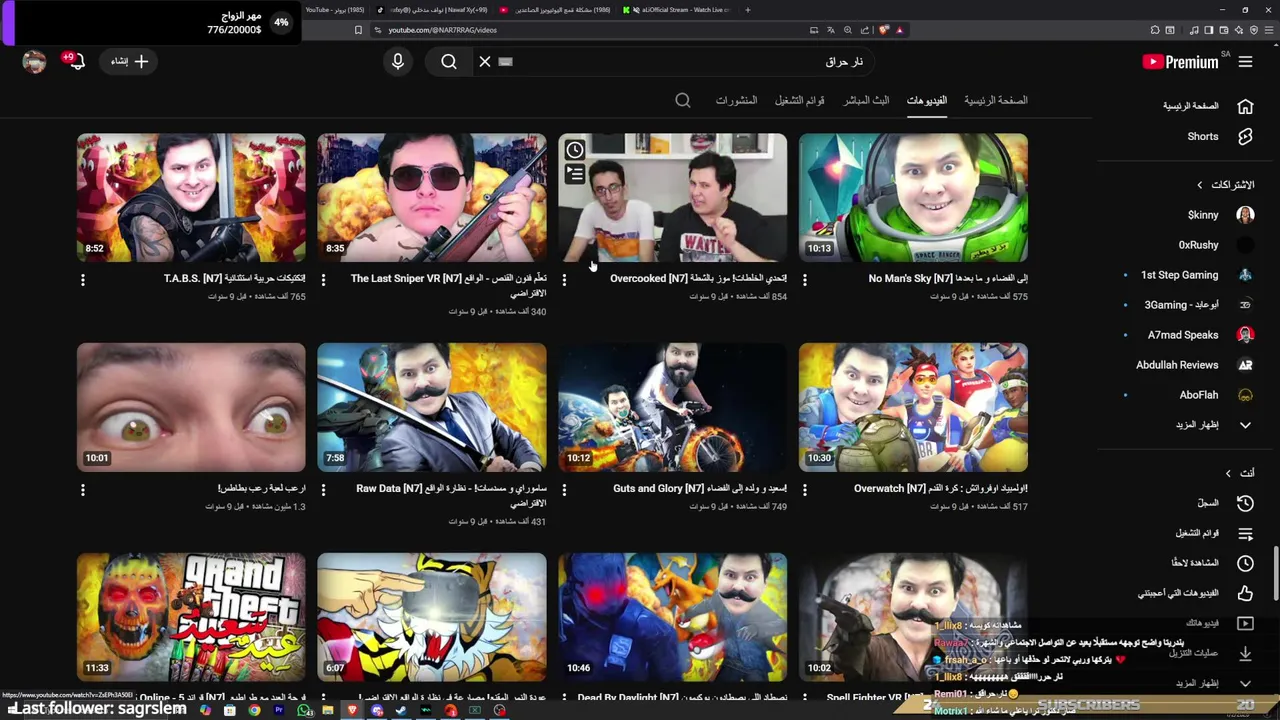Viewport: 1280px width, 720px height.
Task: Click the Create (إنشاء) button
Action: pos(130,62)
